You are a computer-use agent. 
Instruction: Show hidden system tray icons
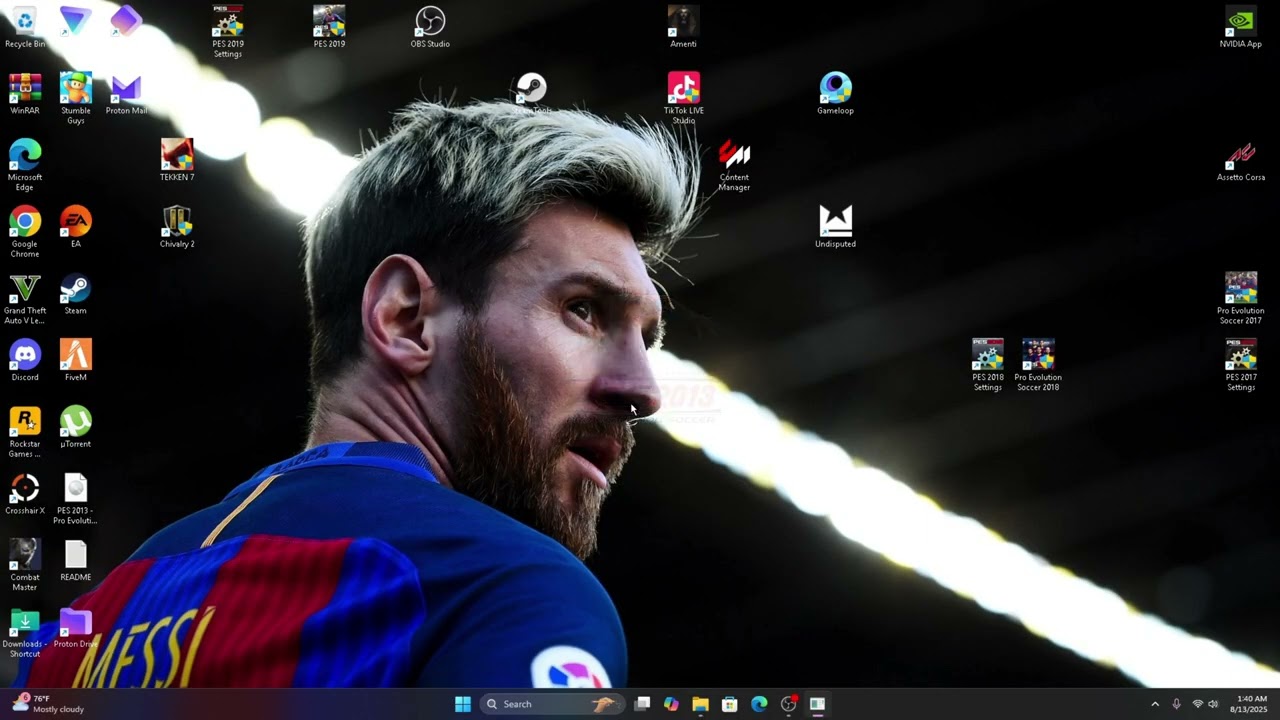pyautogui.click(x=1155, y=704)
